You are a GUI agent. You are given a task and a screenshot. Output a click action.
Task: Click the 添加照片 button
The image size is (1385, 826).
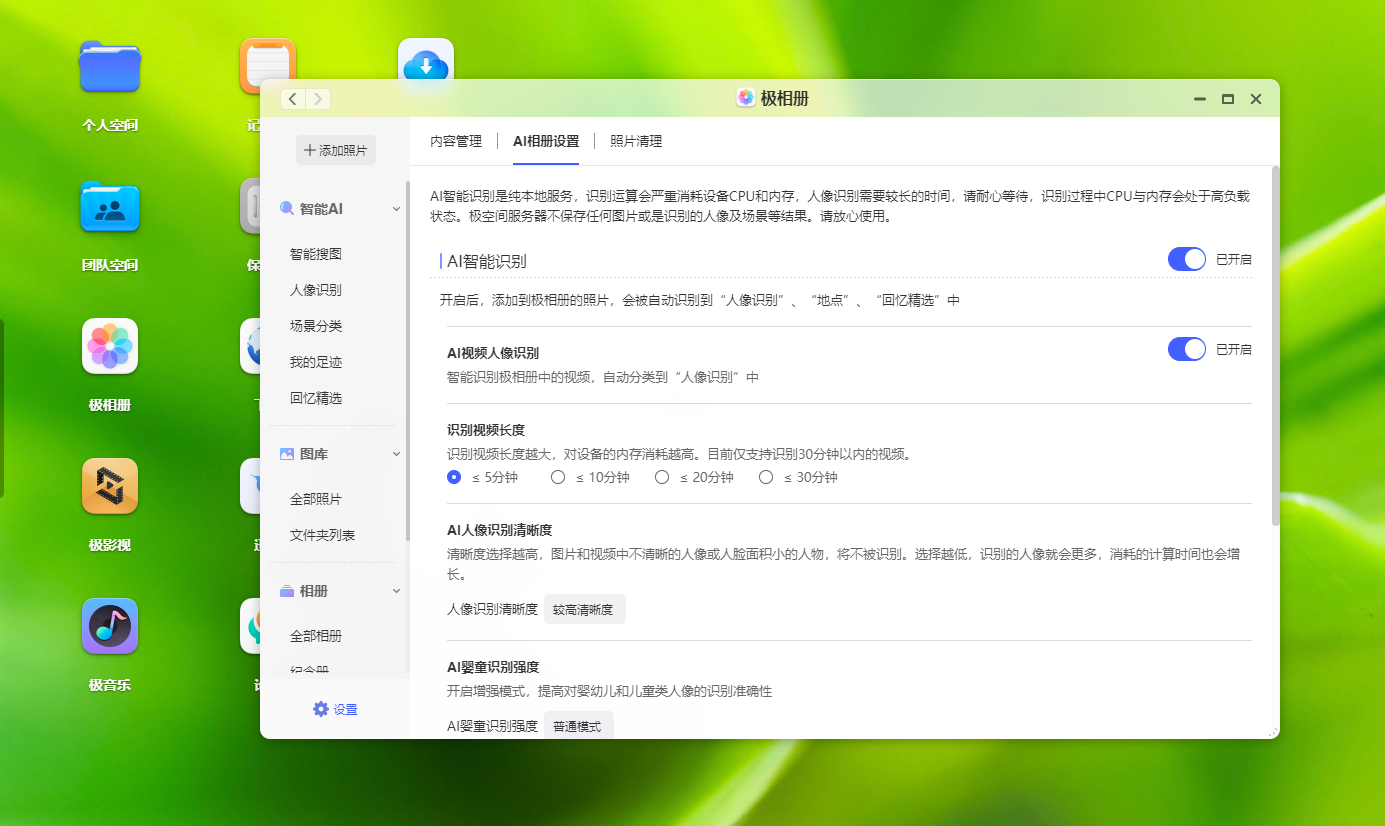[x=336, y=150]
